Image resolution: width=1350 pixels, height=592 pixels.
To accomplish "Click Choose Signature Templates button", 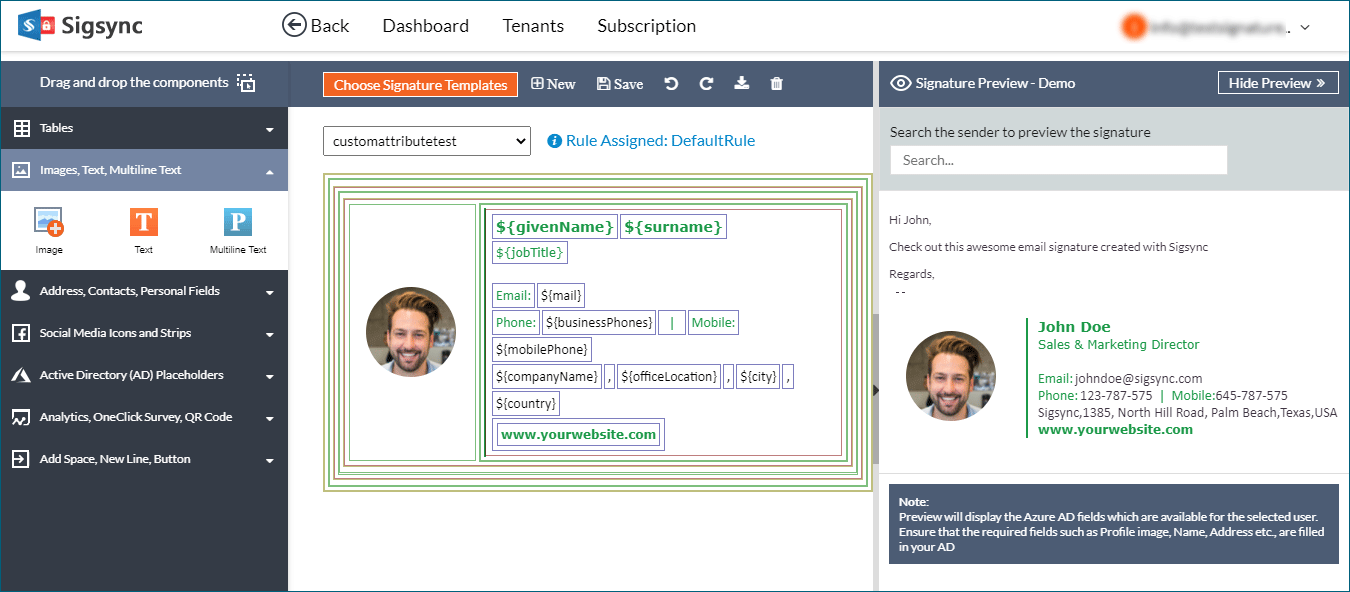I will 420,85.
